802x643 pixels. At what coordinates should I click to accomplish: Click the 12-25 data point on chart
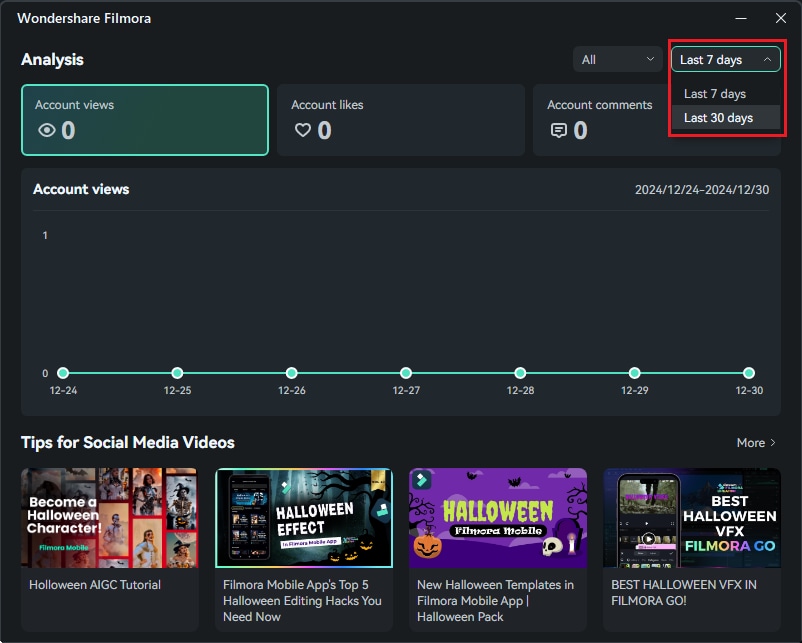tap(177, 373)
